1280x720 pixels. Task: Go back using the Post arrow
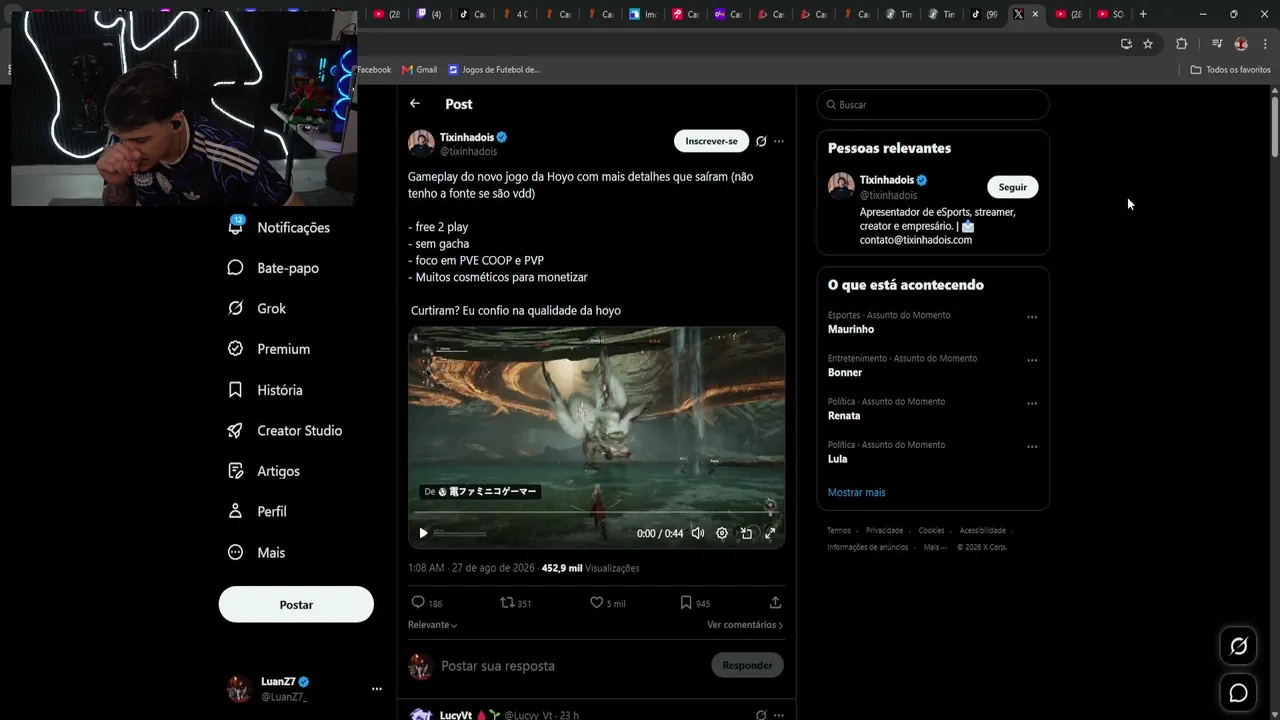pyautogui.click(x=415, y=104)
